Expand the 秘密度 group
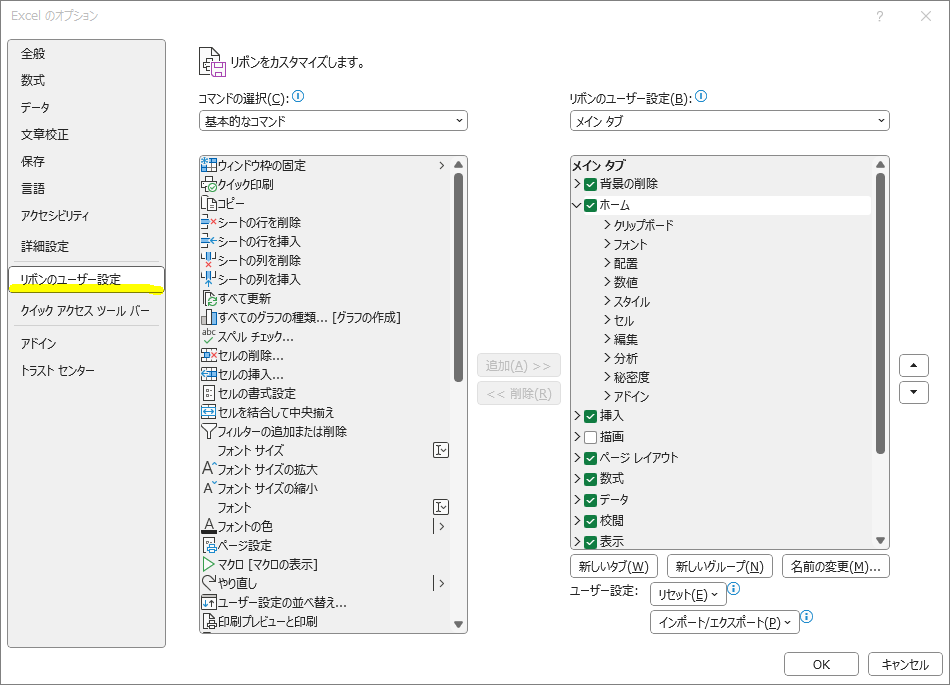 click(607, 377)
